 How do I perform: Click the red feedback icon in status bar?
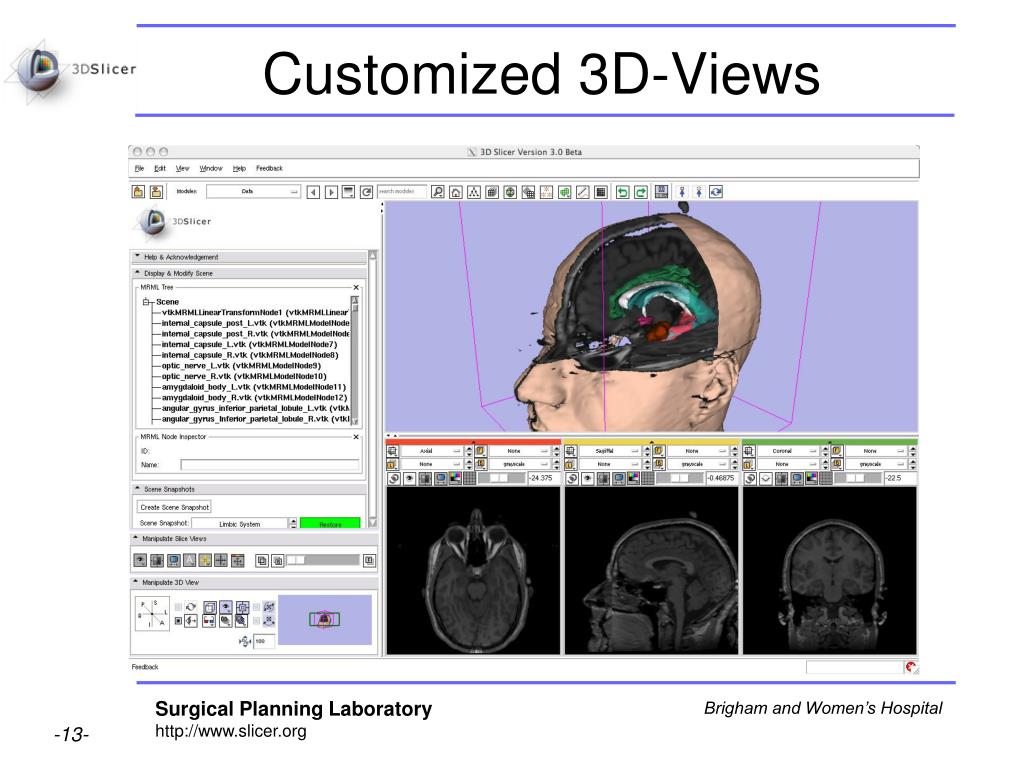(910, 667)
